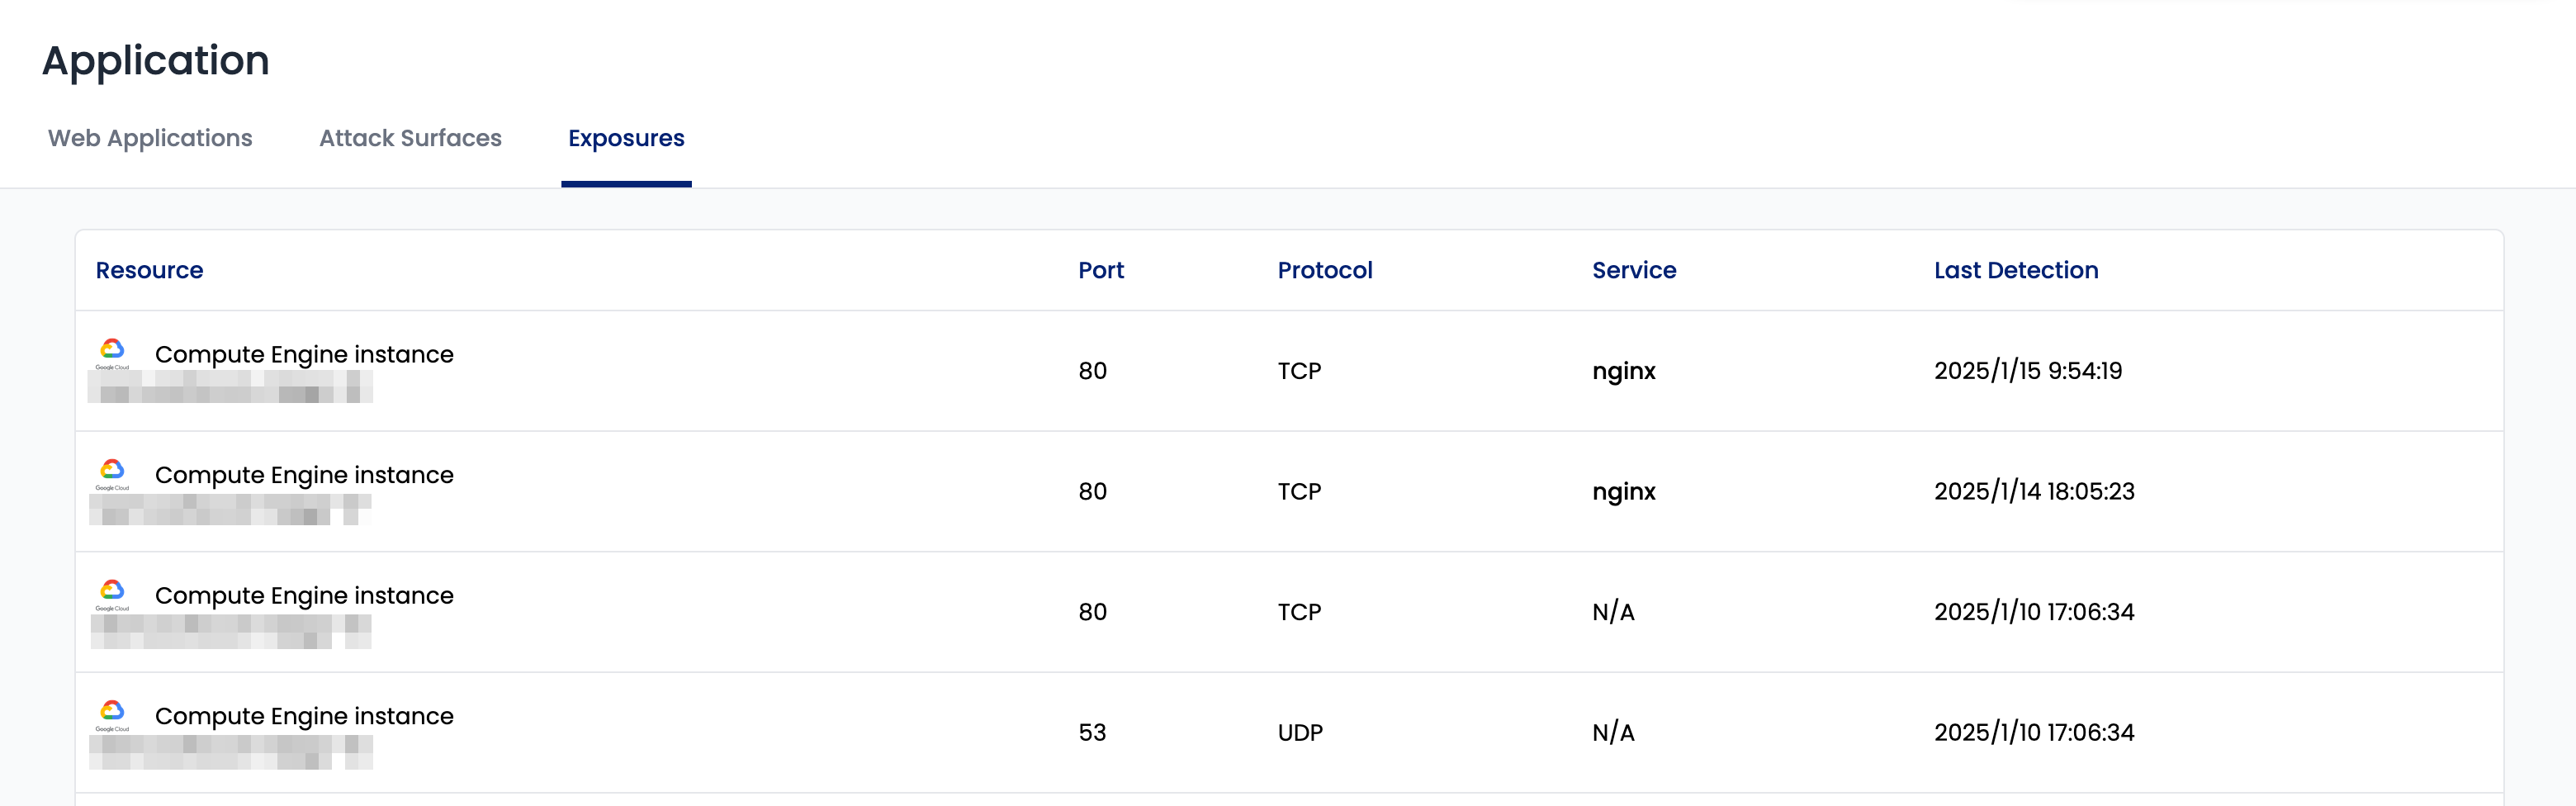Viewport: 2576px width, 806px height.
Task: Click the blurred resource name under third instance
Action: pos(231,631)
